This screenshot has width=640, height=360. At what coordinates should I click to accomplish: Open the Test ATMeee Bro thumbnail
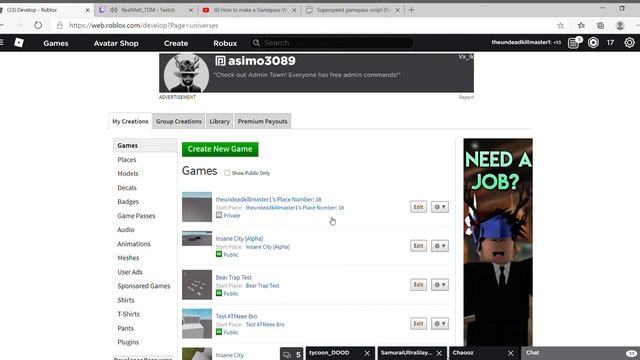(197, 324)
